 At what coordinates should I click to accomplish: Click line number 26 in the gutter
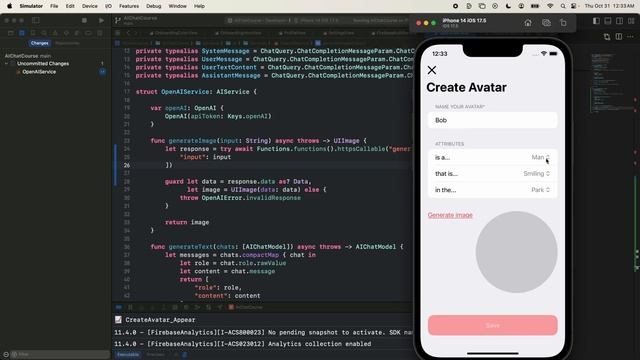click(127, 165)
